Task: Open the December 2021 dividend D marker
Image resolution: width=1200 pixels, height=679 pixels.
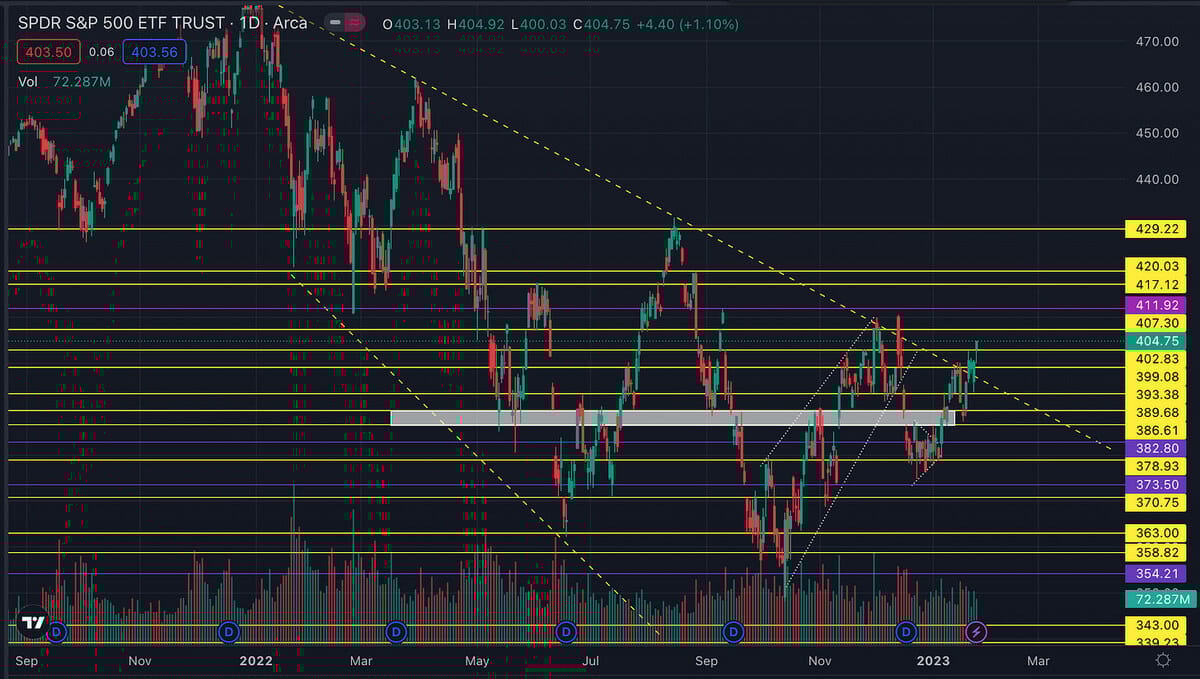Action: (228, 631)
